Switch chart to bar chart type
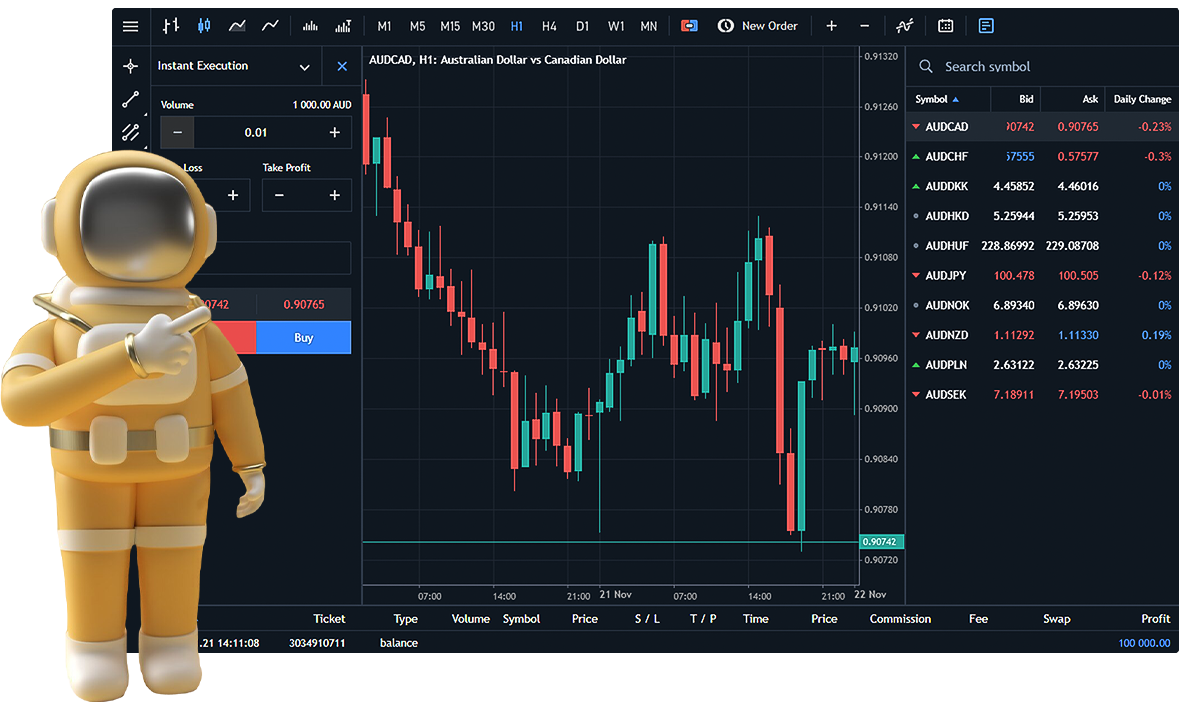The width and height of the screenshot is (1187, 702). 171,26
